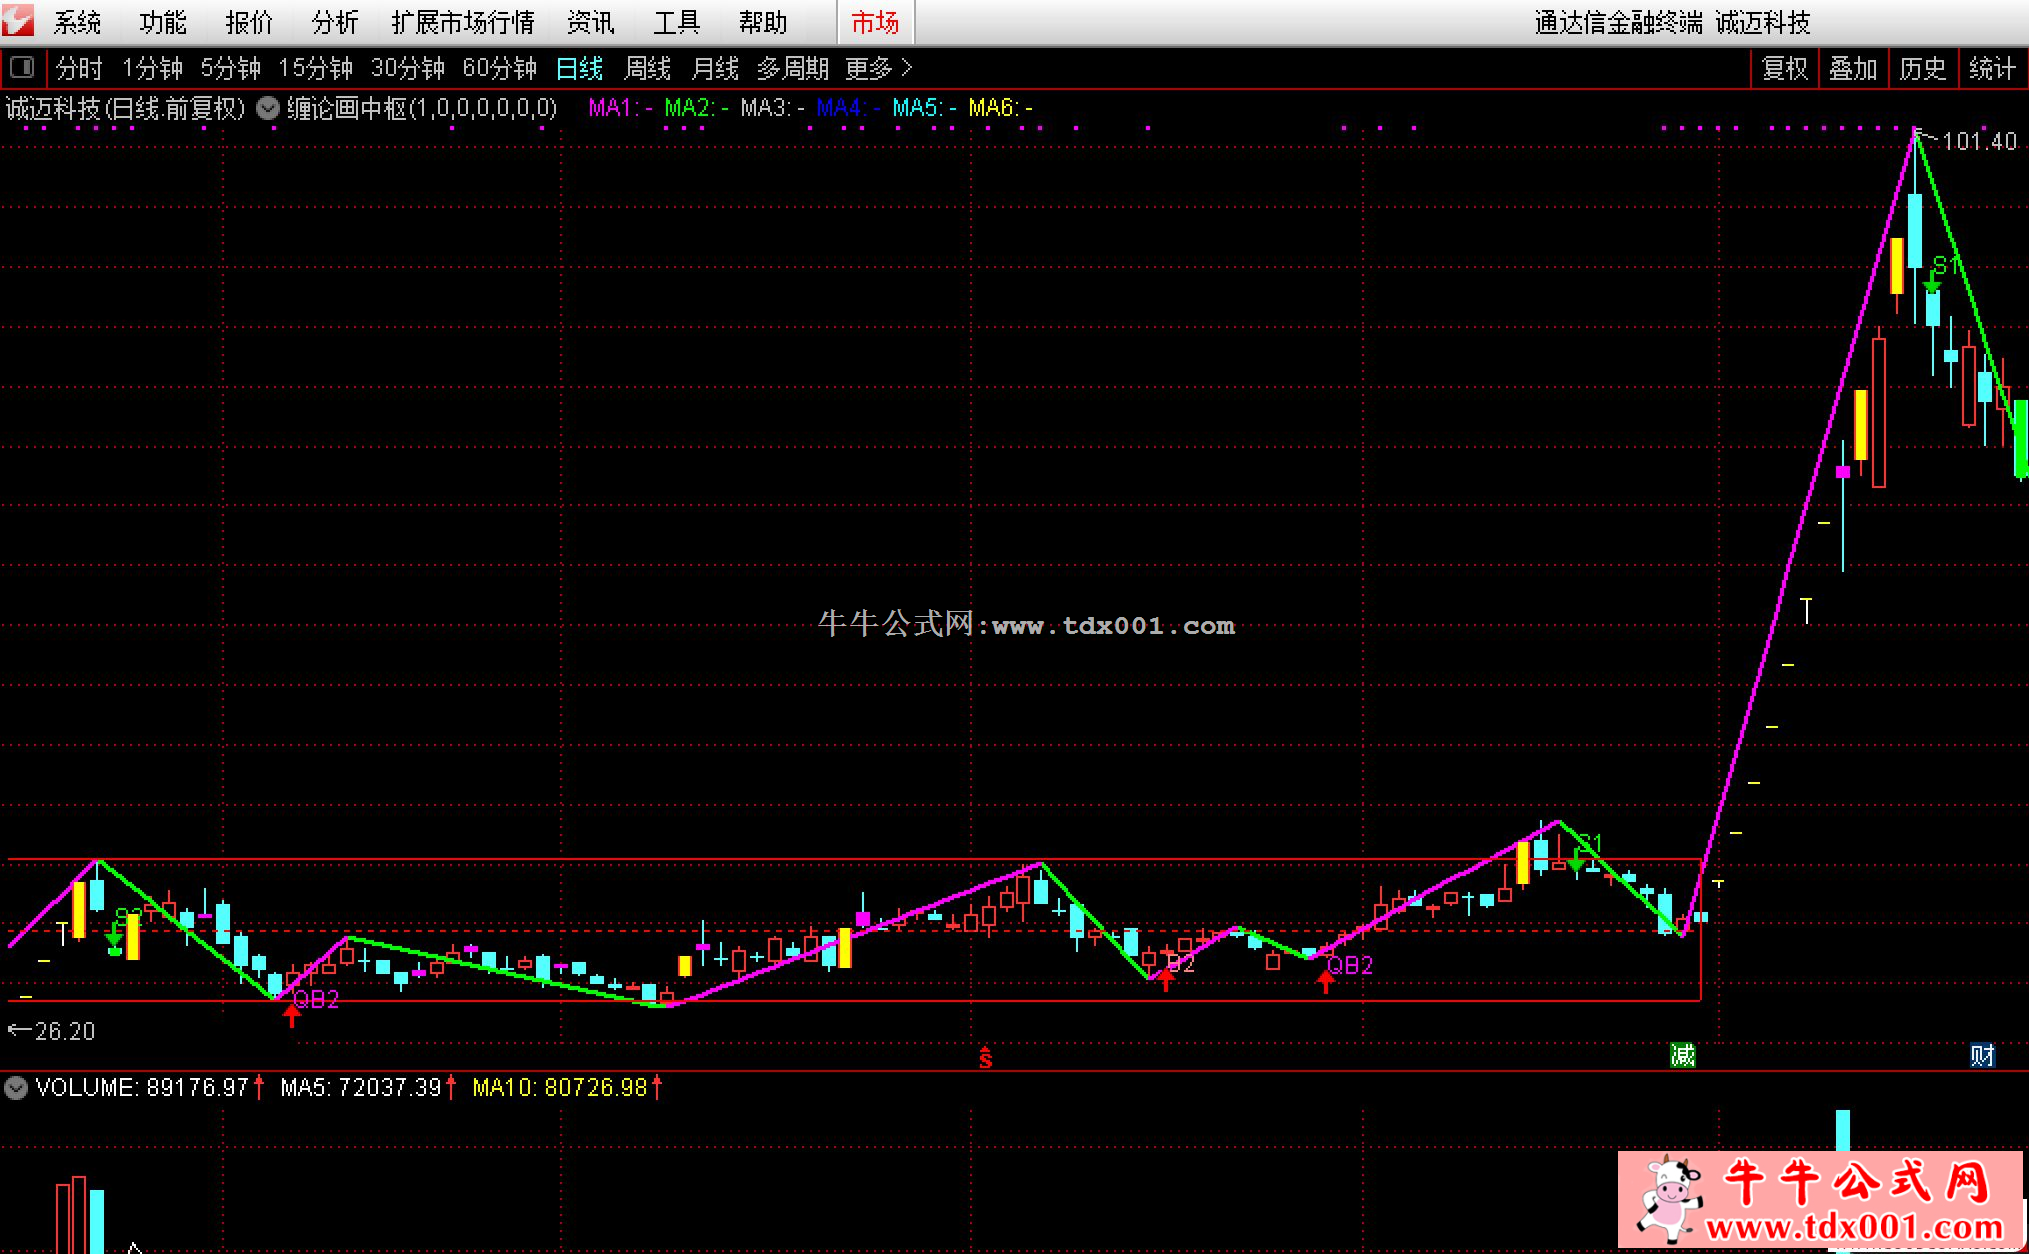2029x1254 pixels.
Task: Click the red arrow under the leftmost QB2
Action: coord(292,1017)
